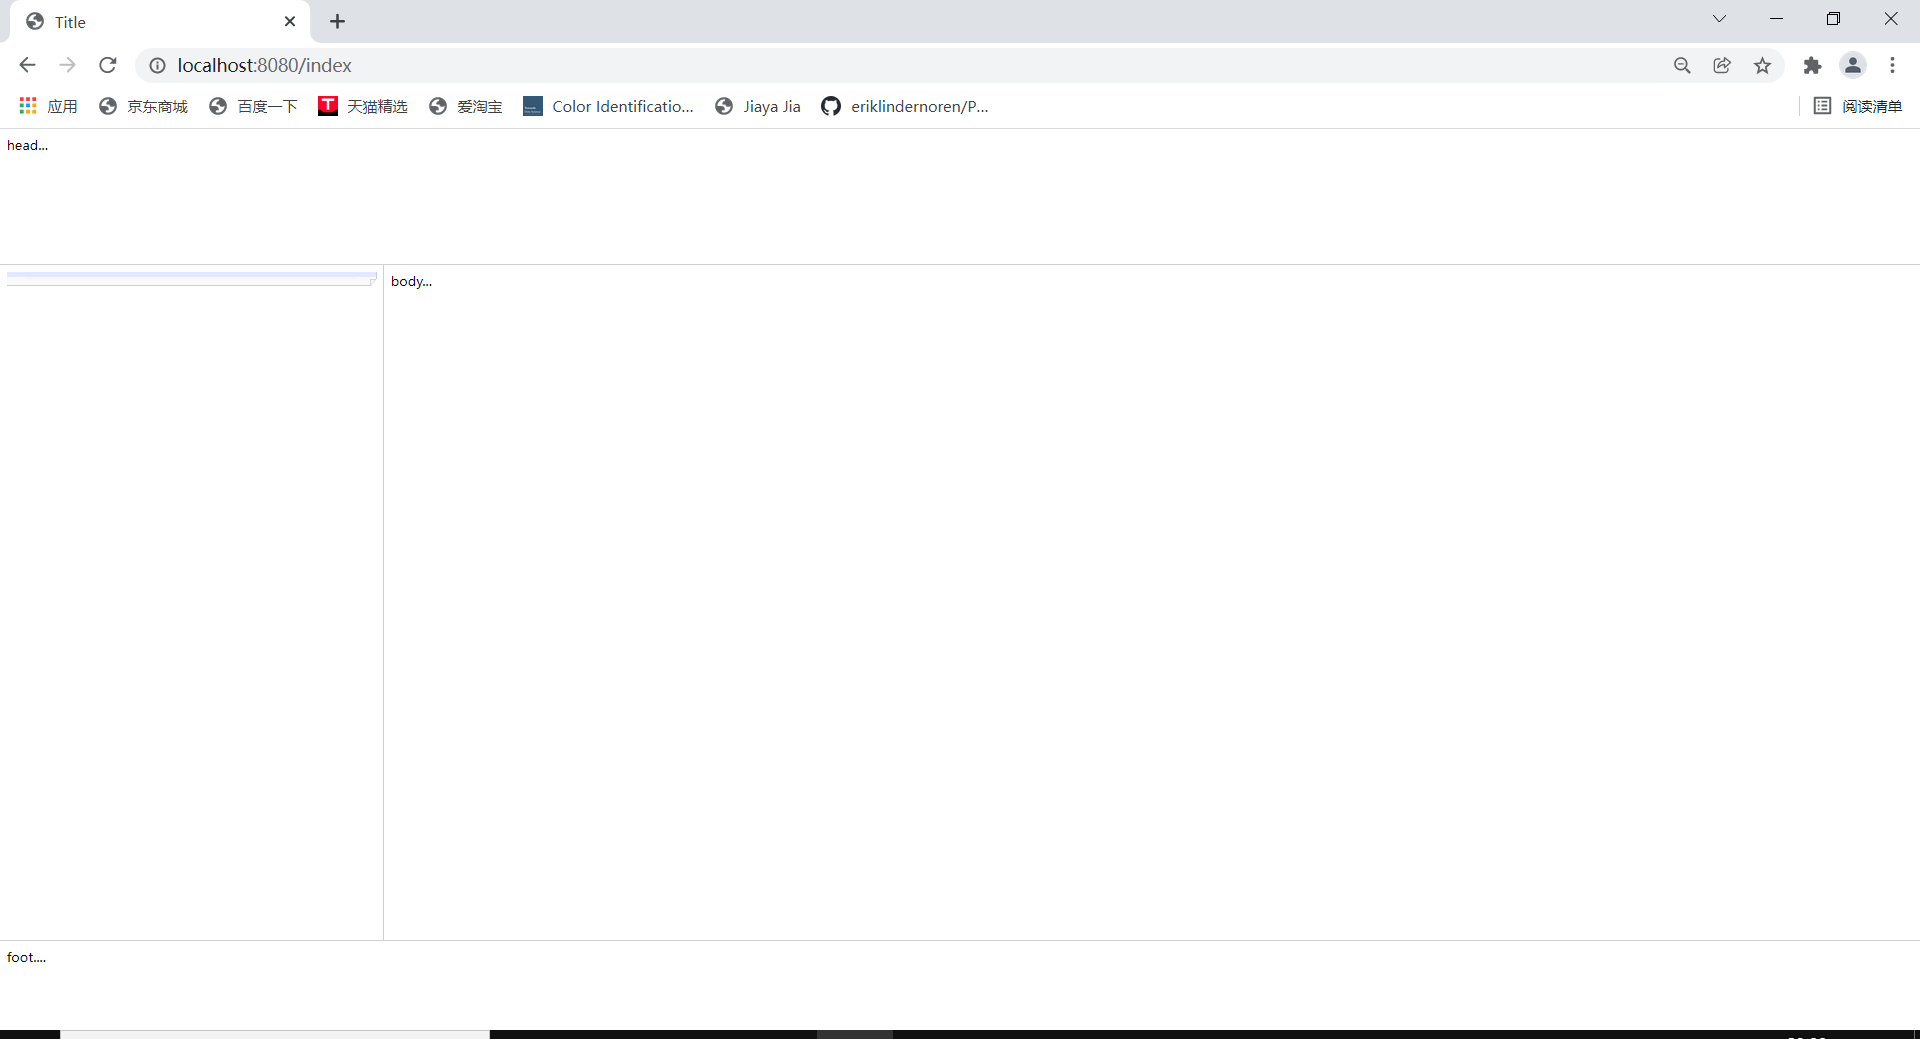View site information icon in address bar

tap(157, 65)
